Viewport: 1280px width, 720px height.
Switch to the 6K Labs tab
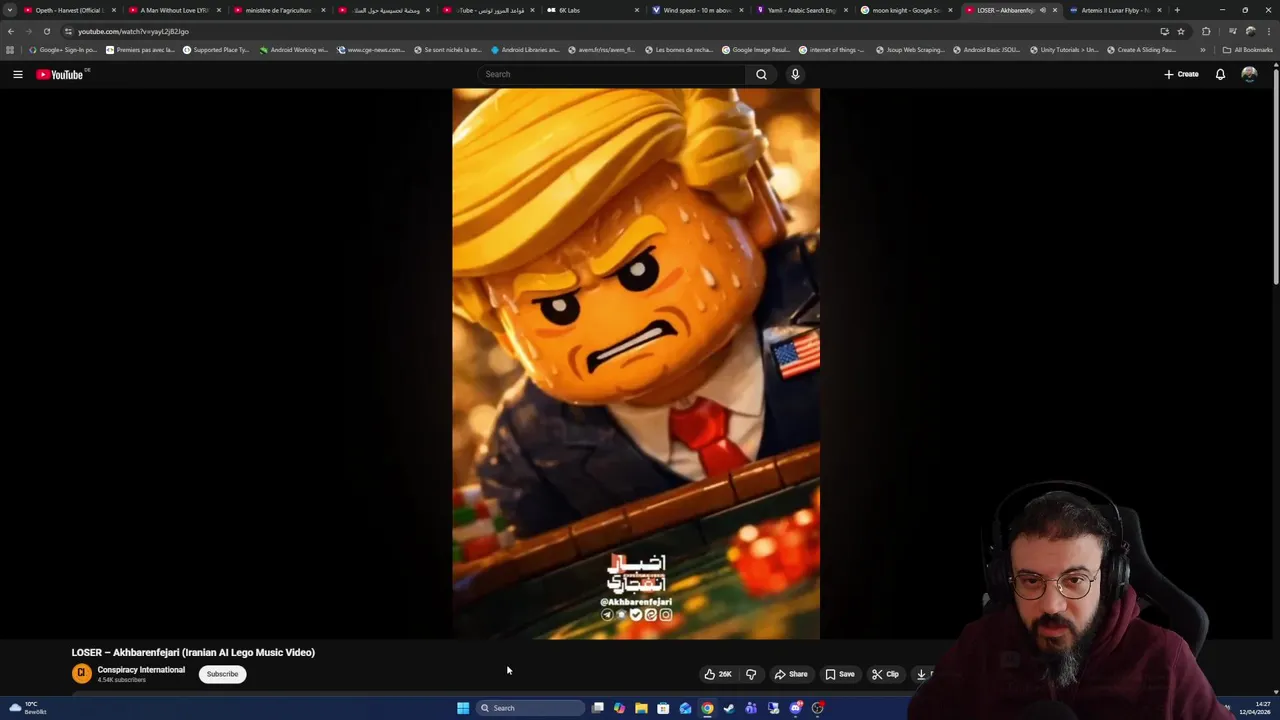point(592,10)
